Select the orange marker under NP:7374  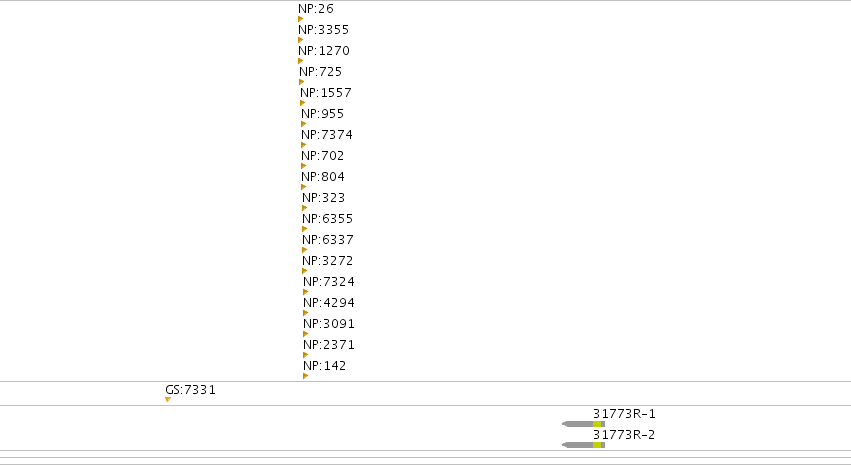304,145
